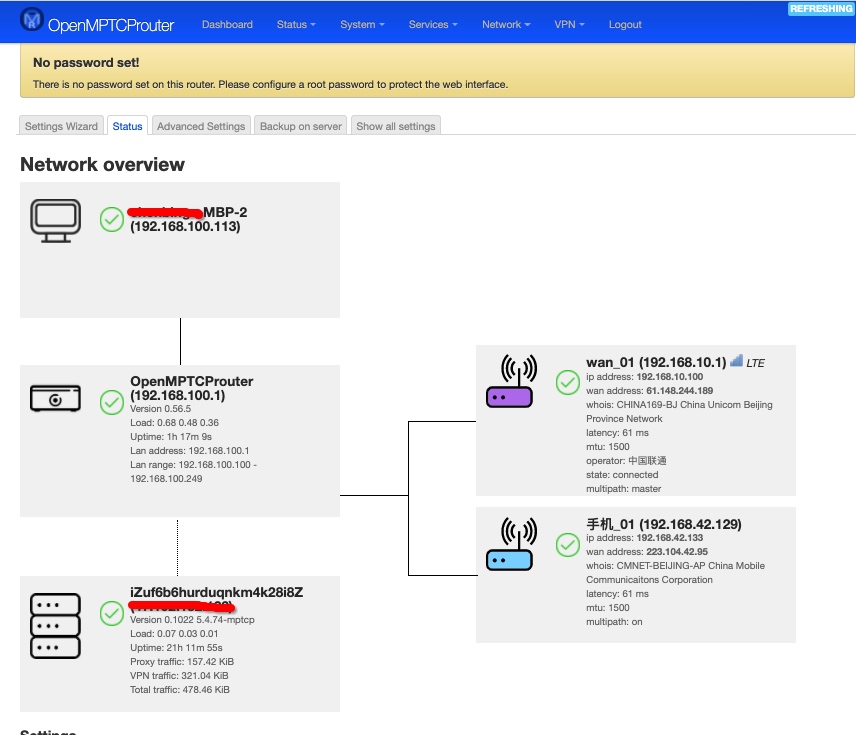Open the Network dropdown menu
This screenshot has height=735, width=856.
point(505,24)
